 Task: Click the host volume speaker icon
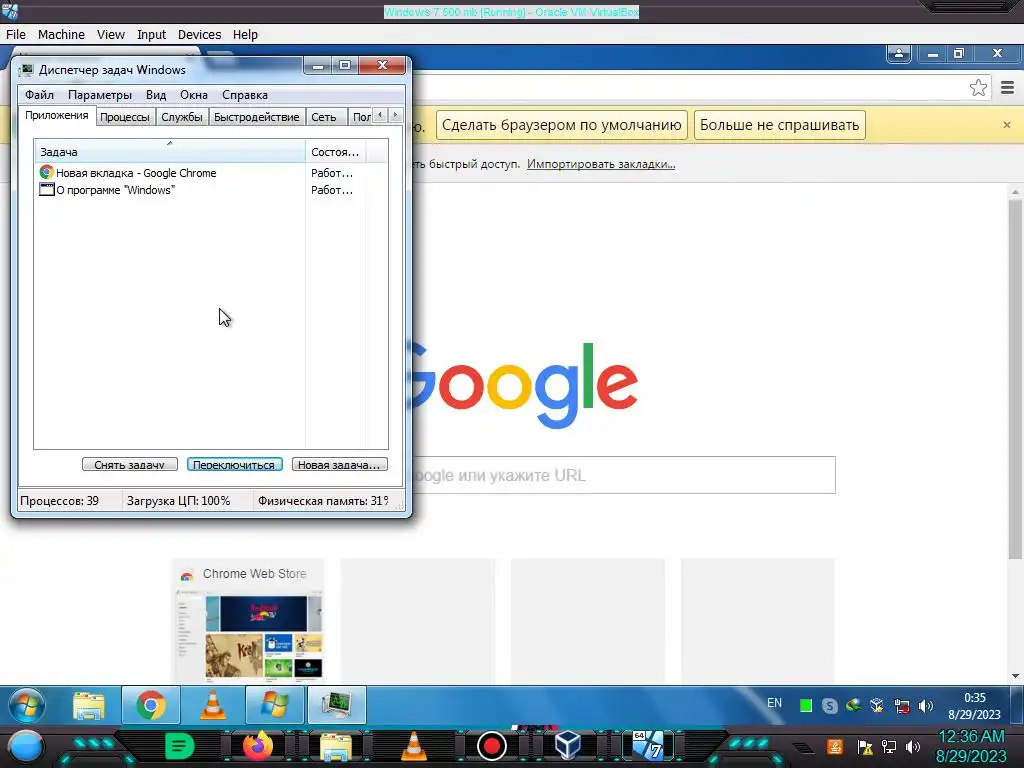click(x=913, y=746)
